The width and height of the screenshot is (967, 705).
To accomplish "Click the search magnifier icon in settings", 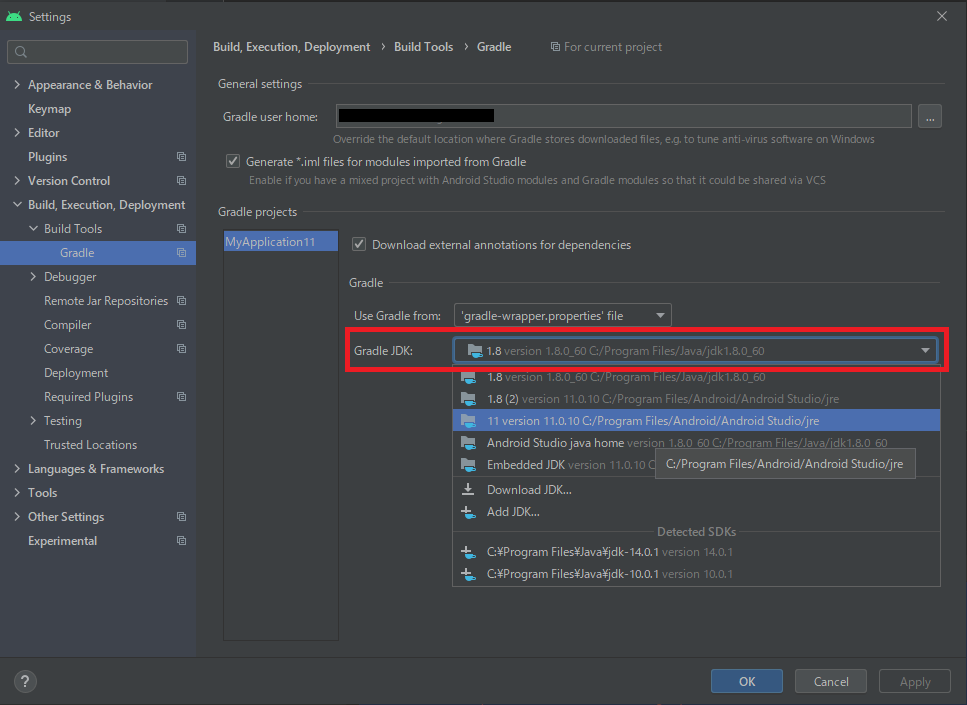I will click(x=21, y=52).
